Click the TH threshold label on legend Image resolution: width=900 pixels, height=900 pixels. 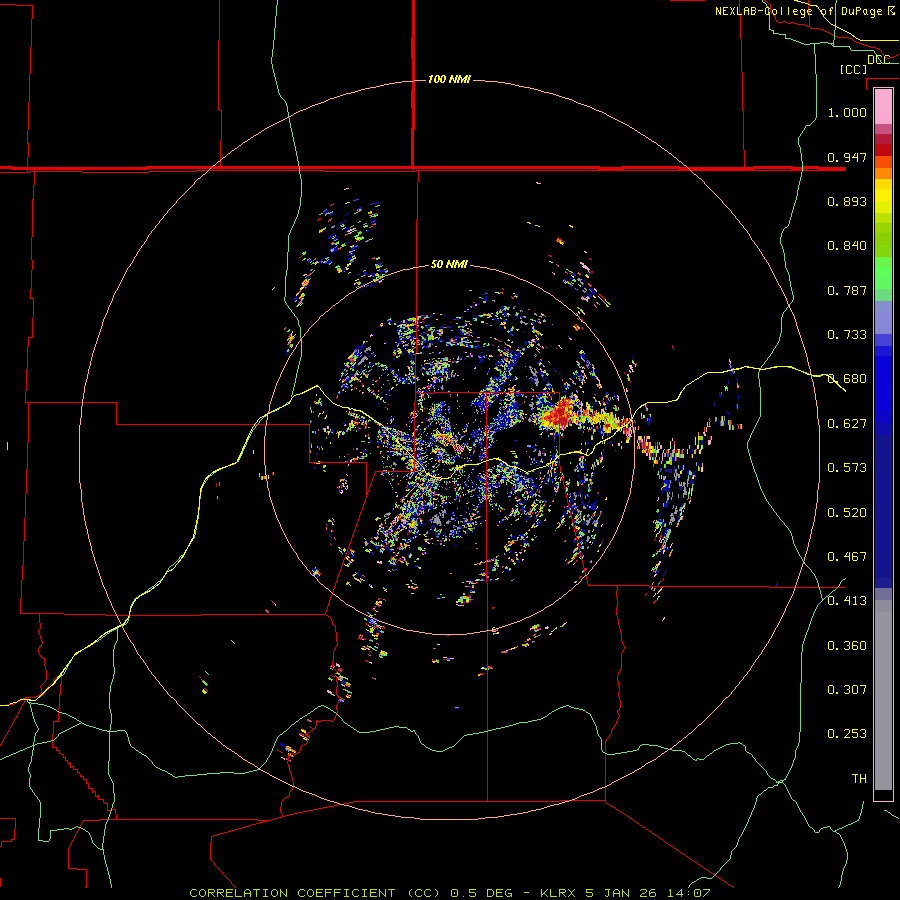859,779
